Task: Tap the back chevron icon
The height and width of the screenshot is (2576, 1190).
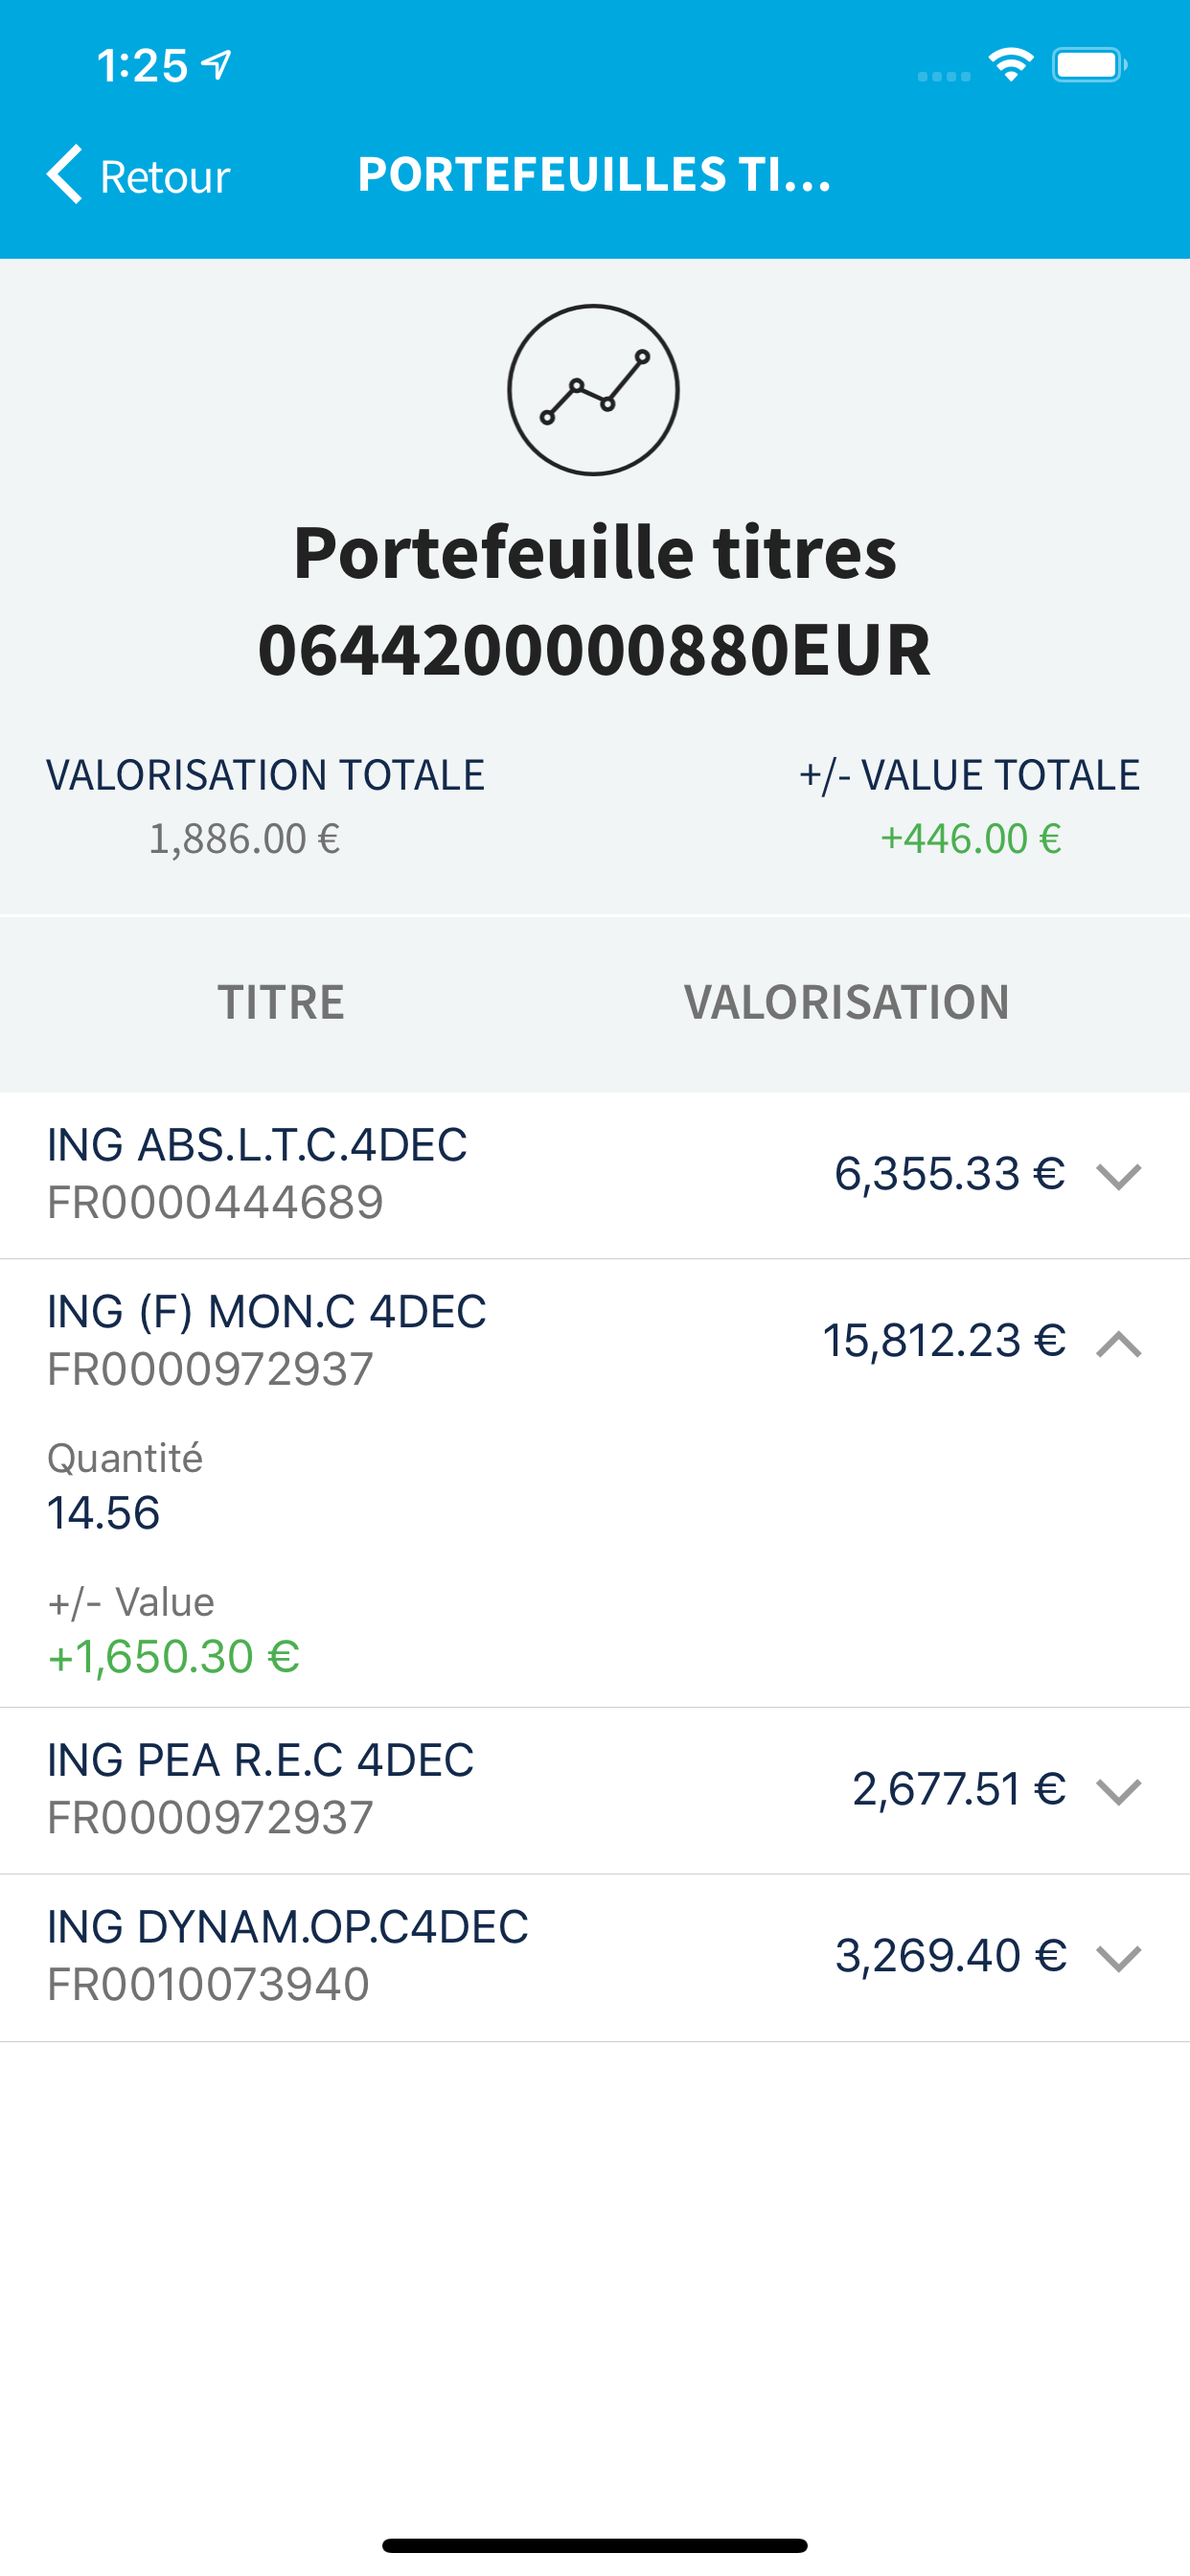Action: pyautogui.click(x=65, y=175)
